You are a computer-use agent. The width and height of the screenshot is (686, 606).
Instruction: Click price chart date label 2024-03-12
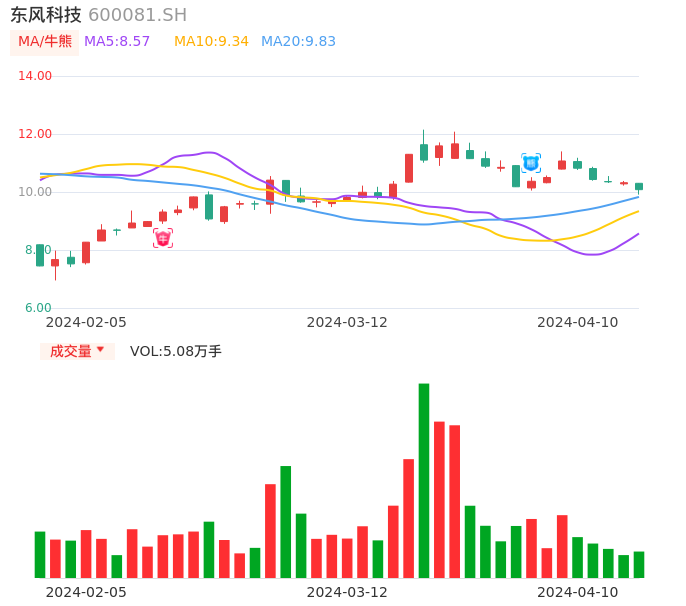[x=347, y=322]
